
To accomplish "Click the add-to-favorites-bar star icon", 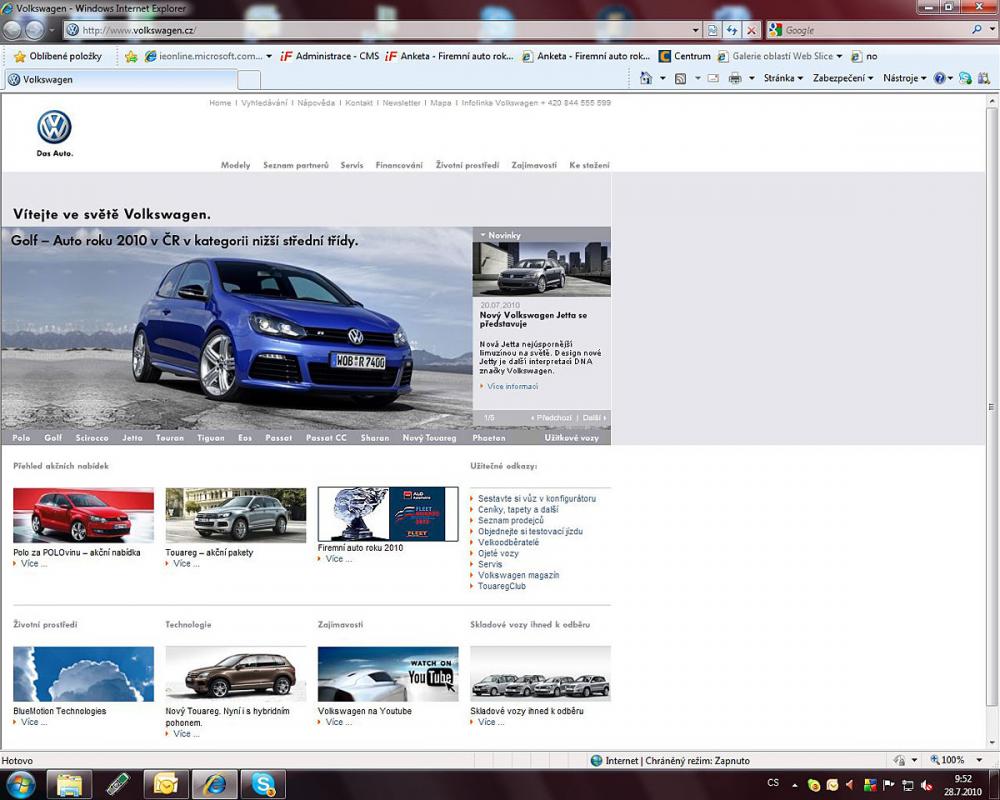I will pos(131,56).
